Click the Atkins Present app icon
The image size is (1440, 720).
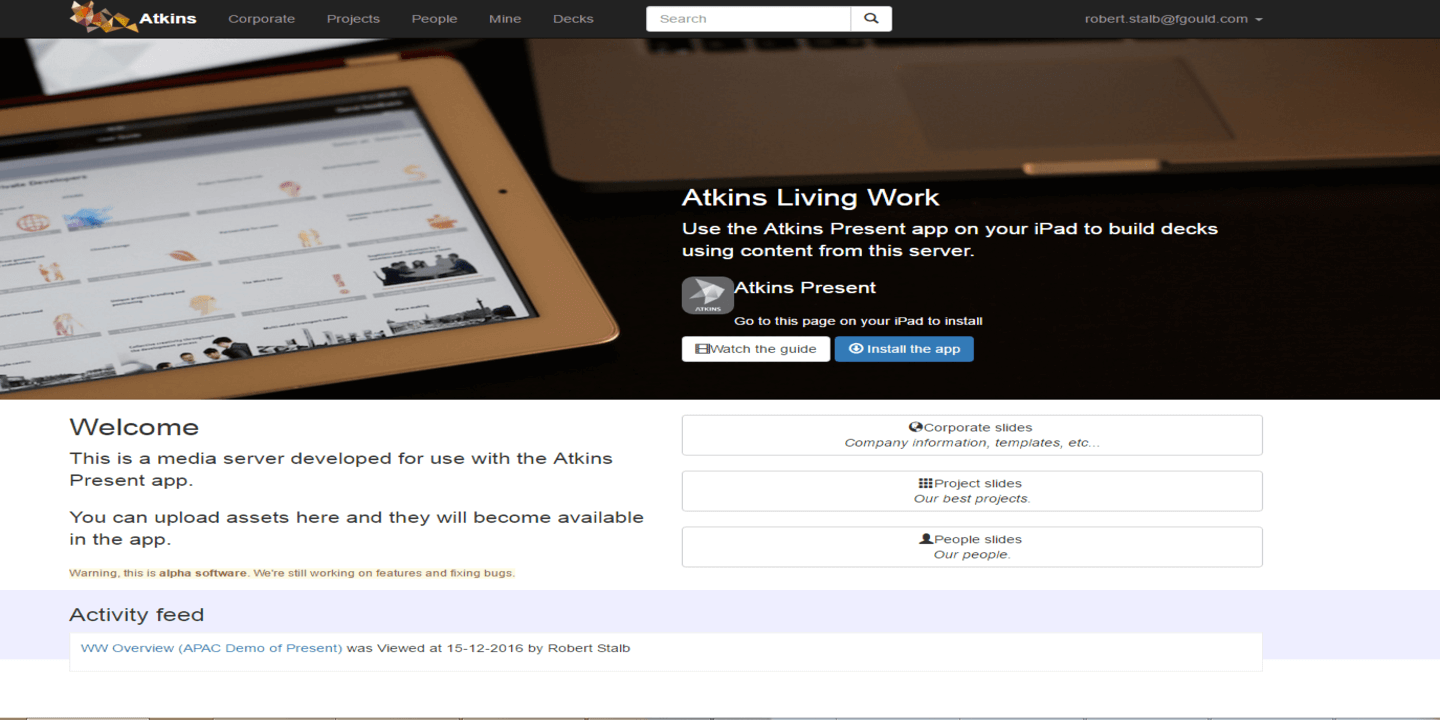pos(708,296)
